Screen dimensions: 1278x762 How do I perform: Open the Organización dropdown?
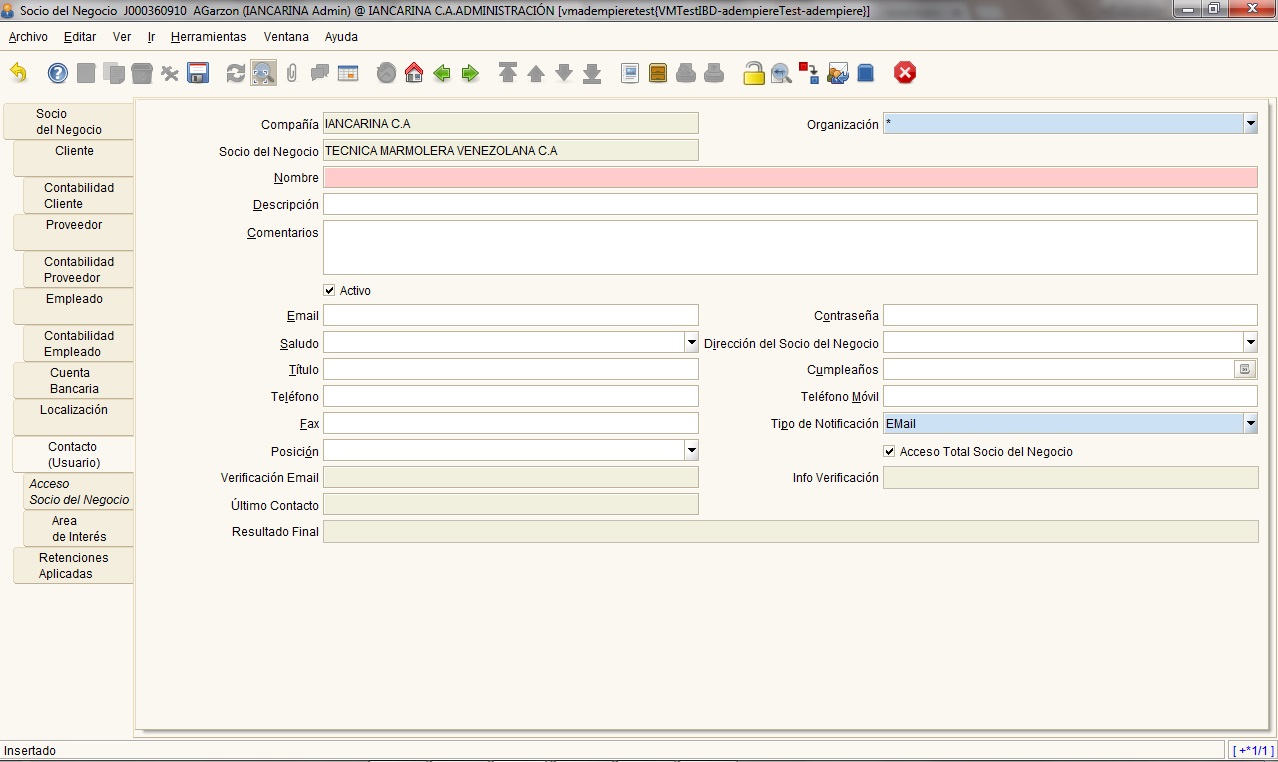point(1250,124)
